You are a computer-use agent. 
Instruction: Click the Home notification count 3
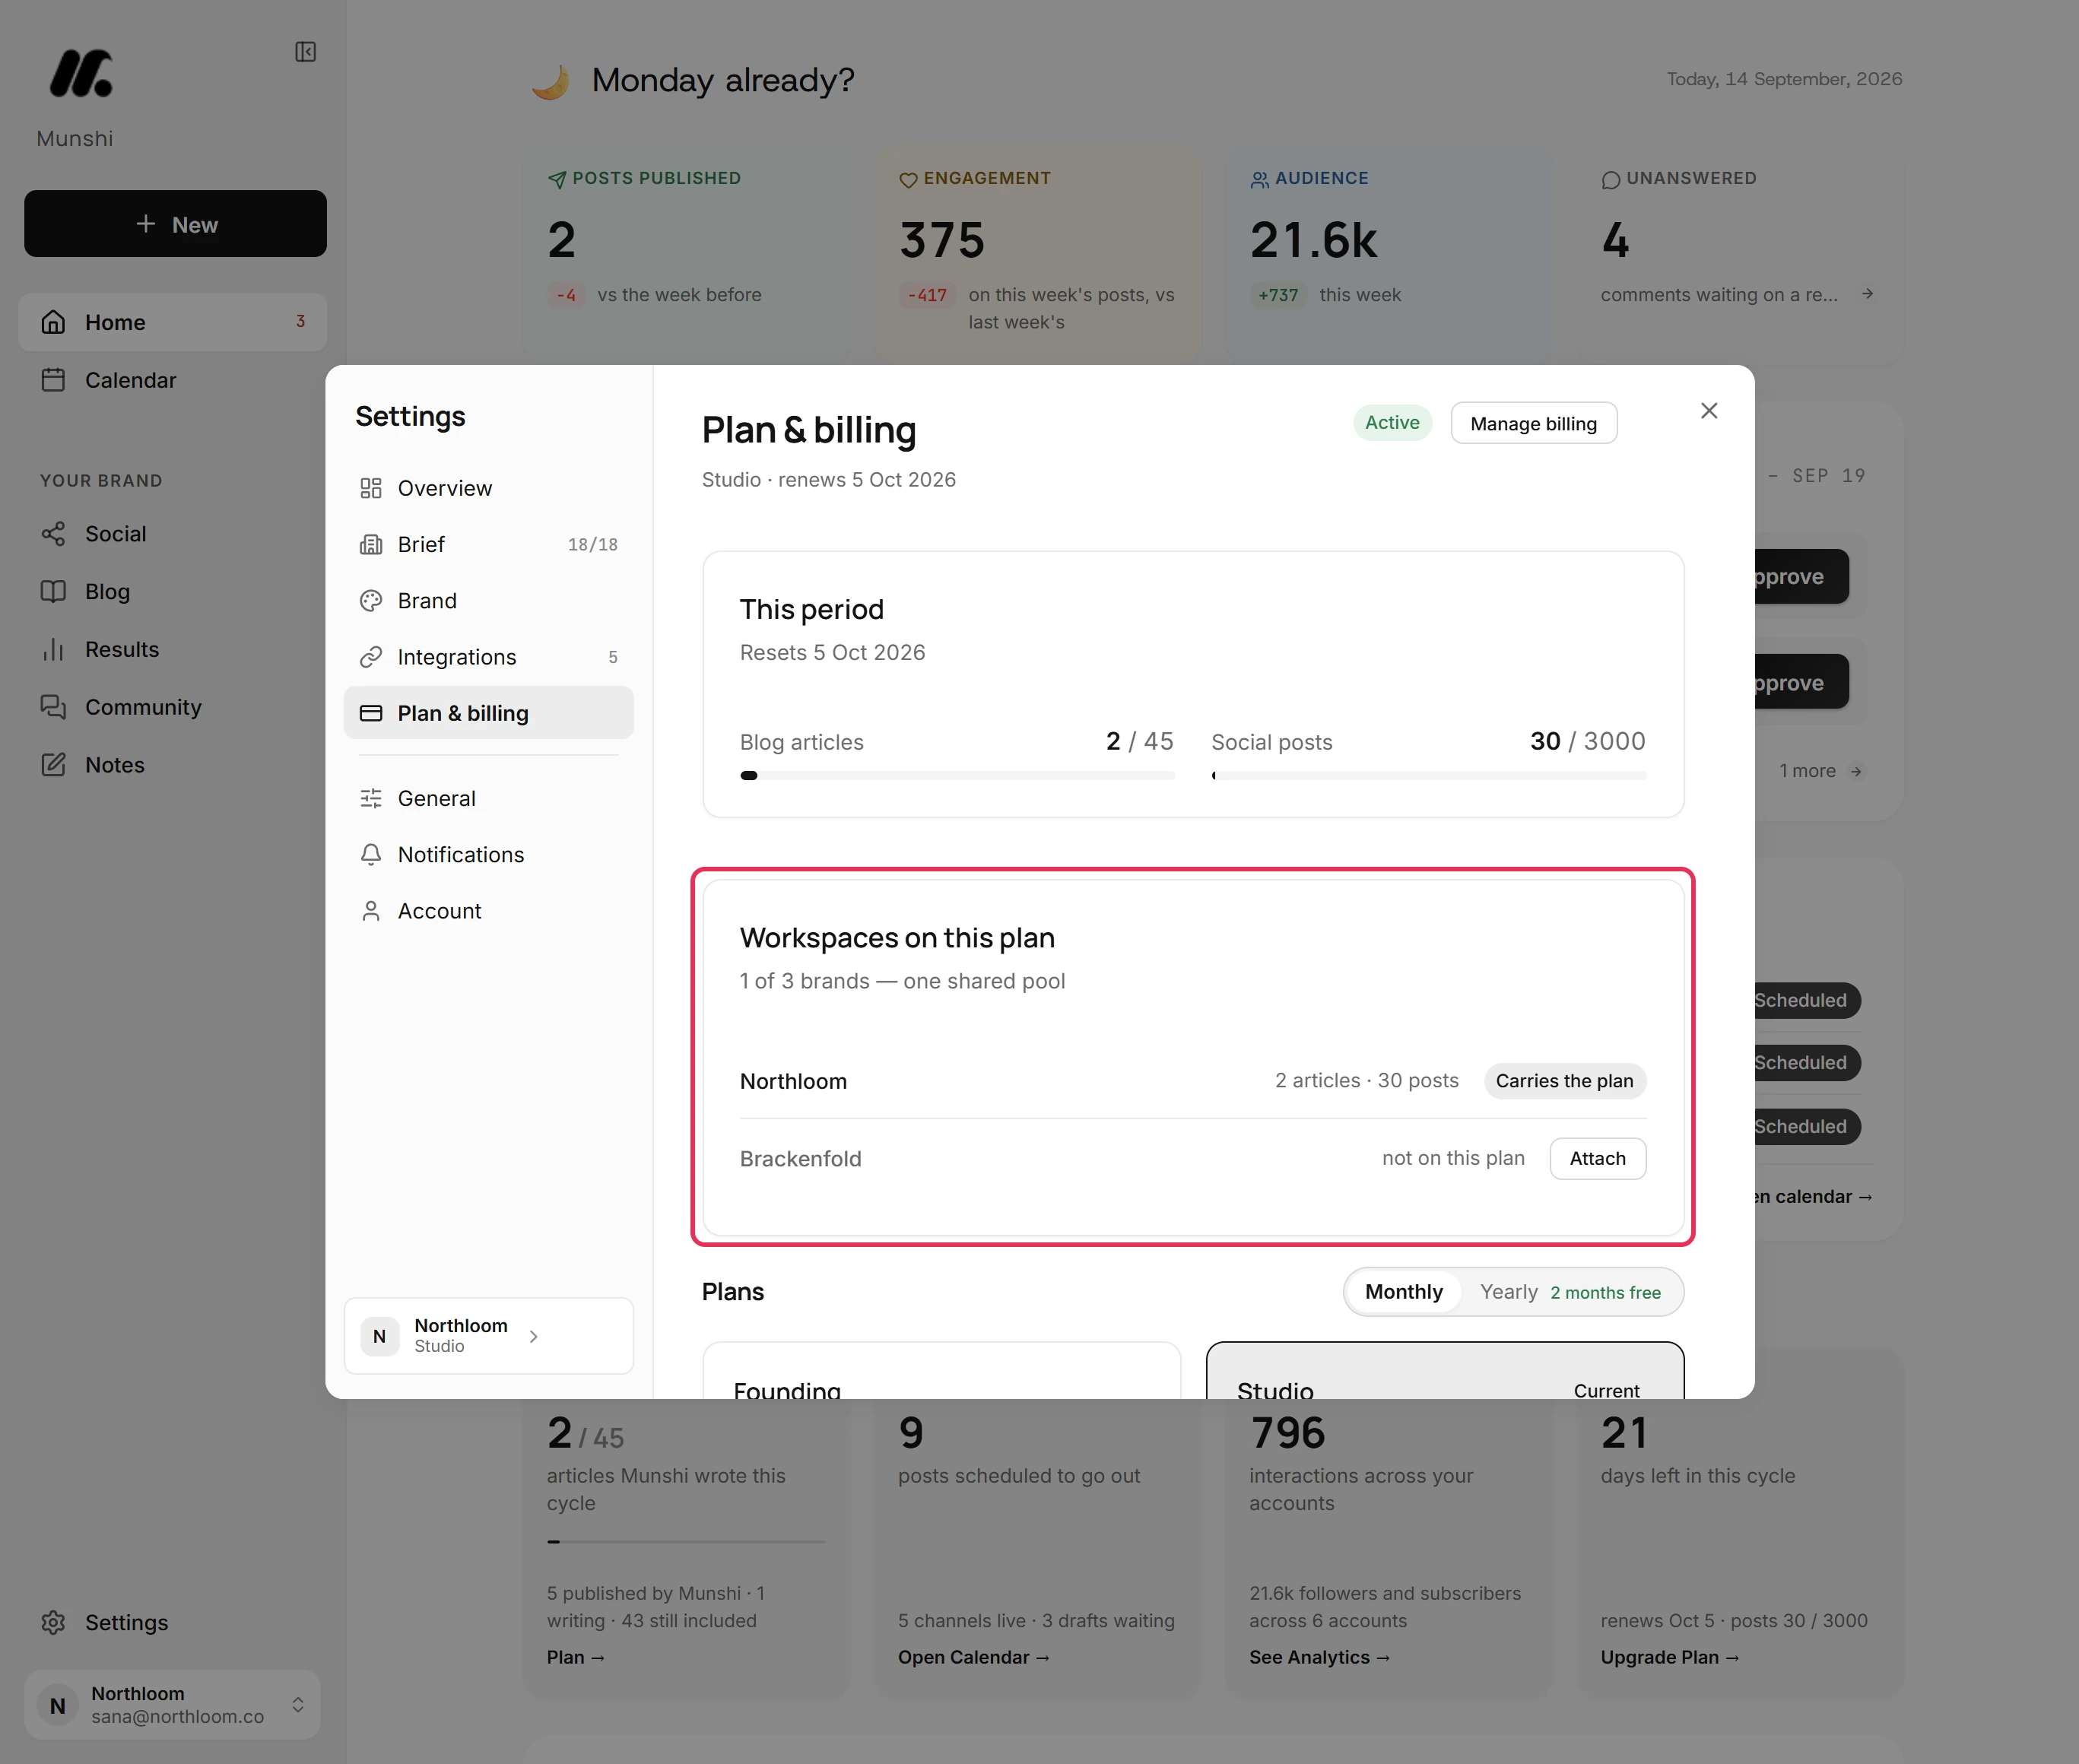coord(300,322)
